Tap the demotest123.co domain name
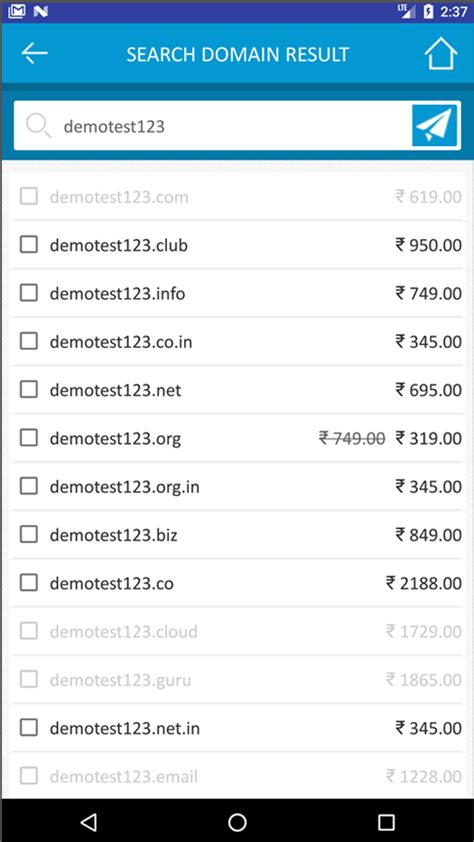The height and width of the screenshot is (842, 474). tap(112, 583)
